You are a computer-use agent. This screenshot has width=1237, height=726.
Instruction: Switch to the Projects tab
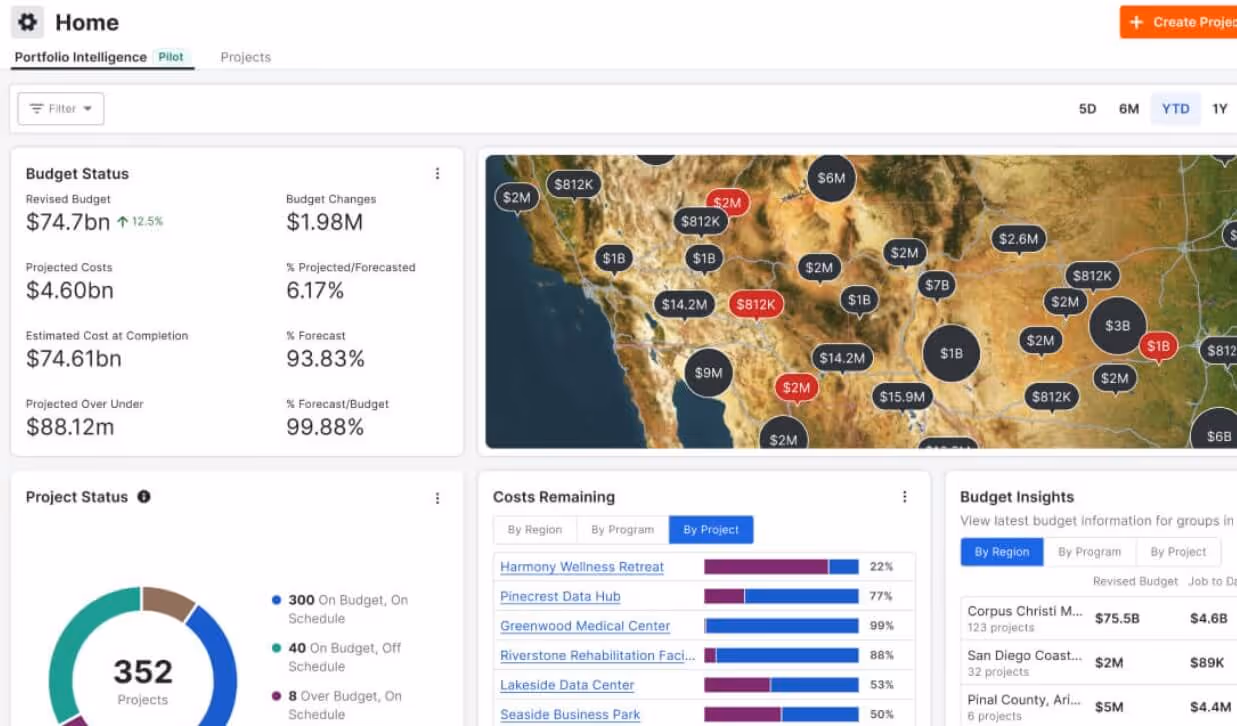(x=245, y=57)
